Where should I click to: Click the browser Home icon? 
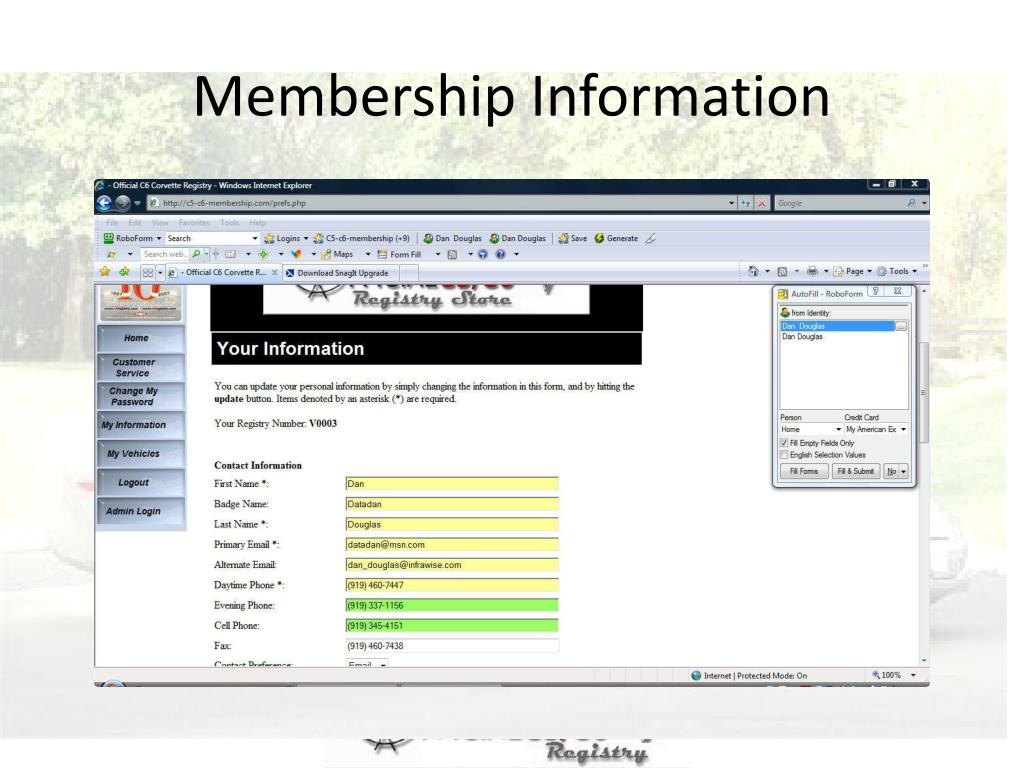pos(753,271)
